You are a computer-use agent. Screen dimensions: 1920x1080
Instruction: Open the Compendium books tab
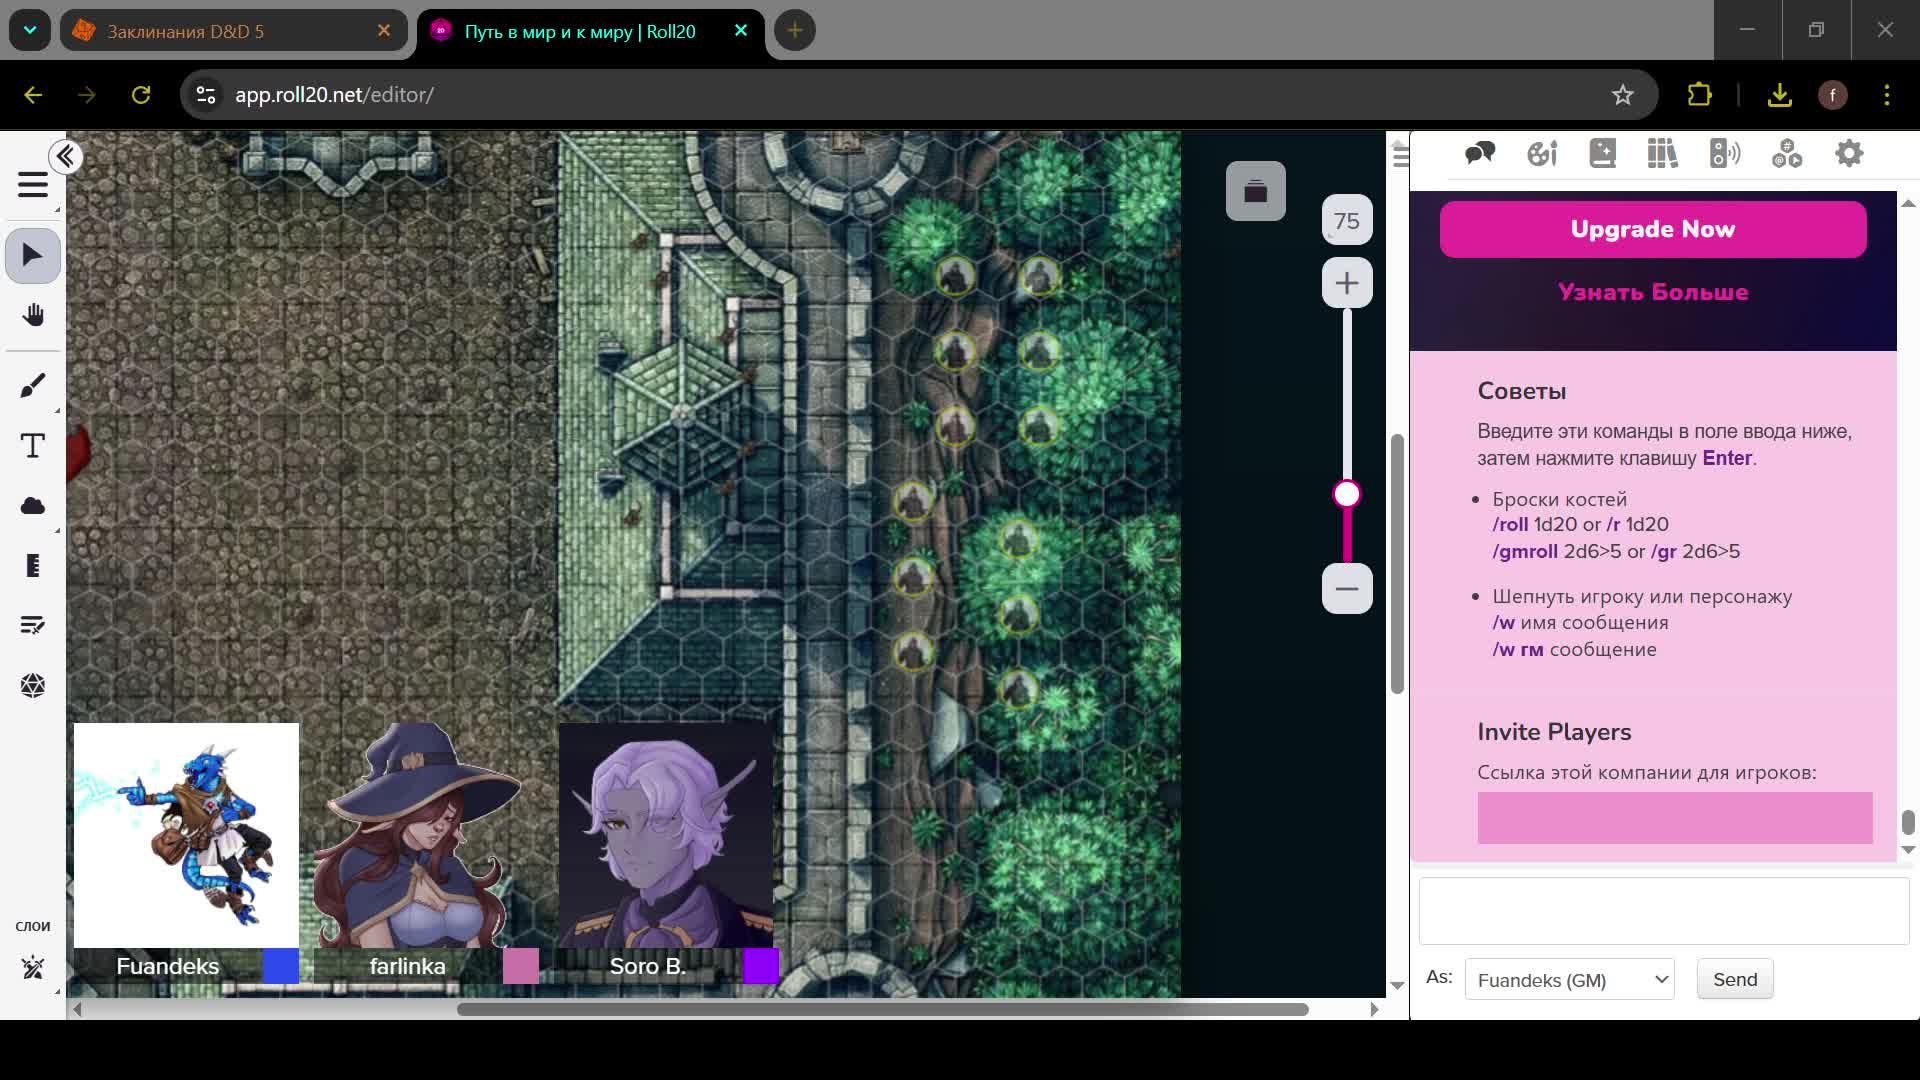point(1663,154)
